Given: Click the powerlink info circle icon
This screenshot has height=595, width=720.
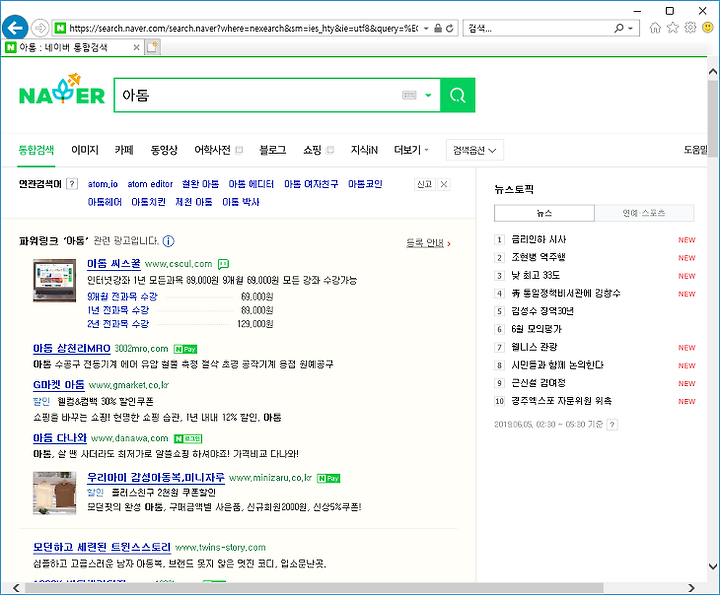Looking at the screenshot, I should click(x=169, y=241).
